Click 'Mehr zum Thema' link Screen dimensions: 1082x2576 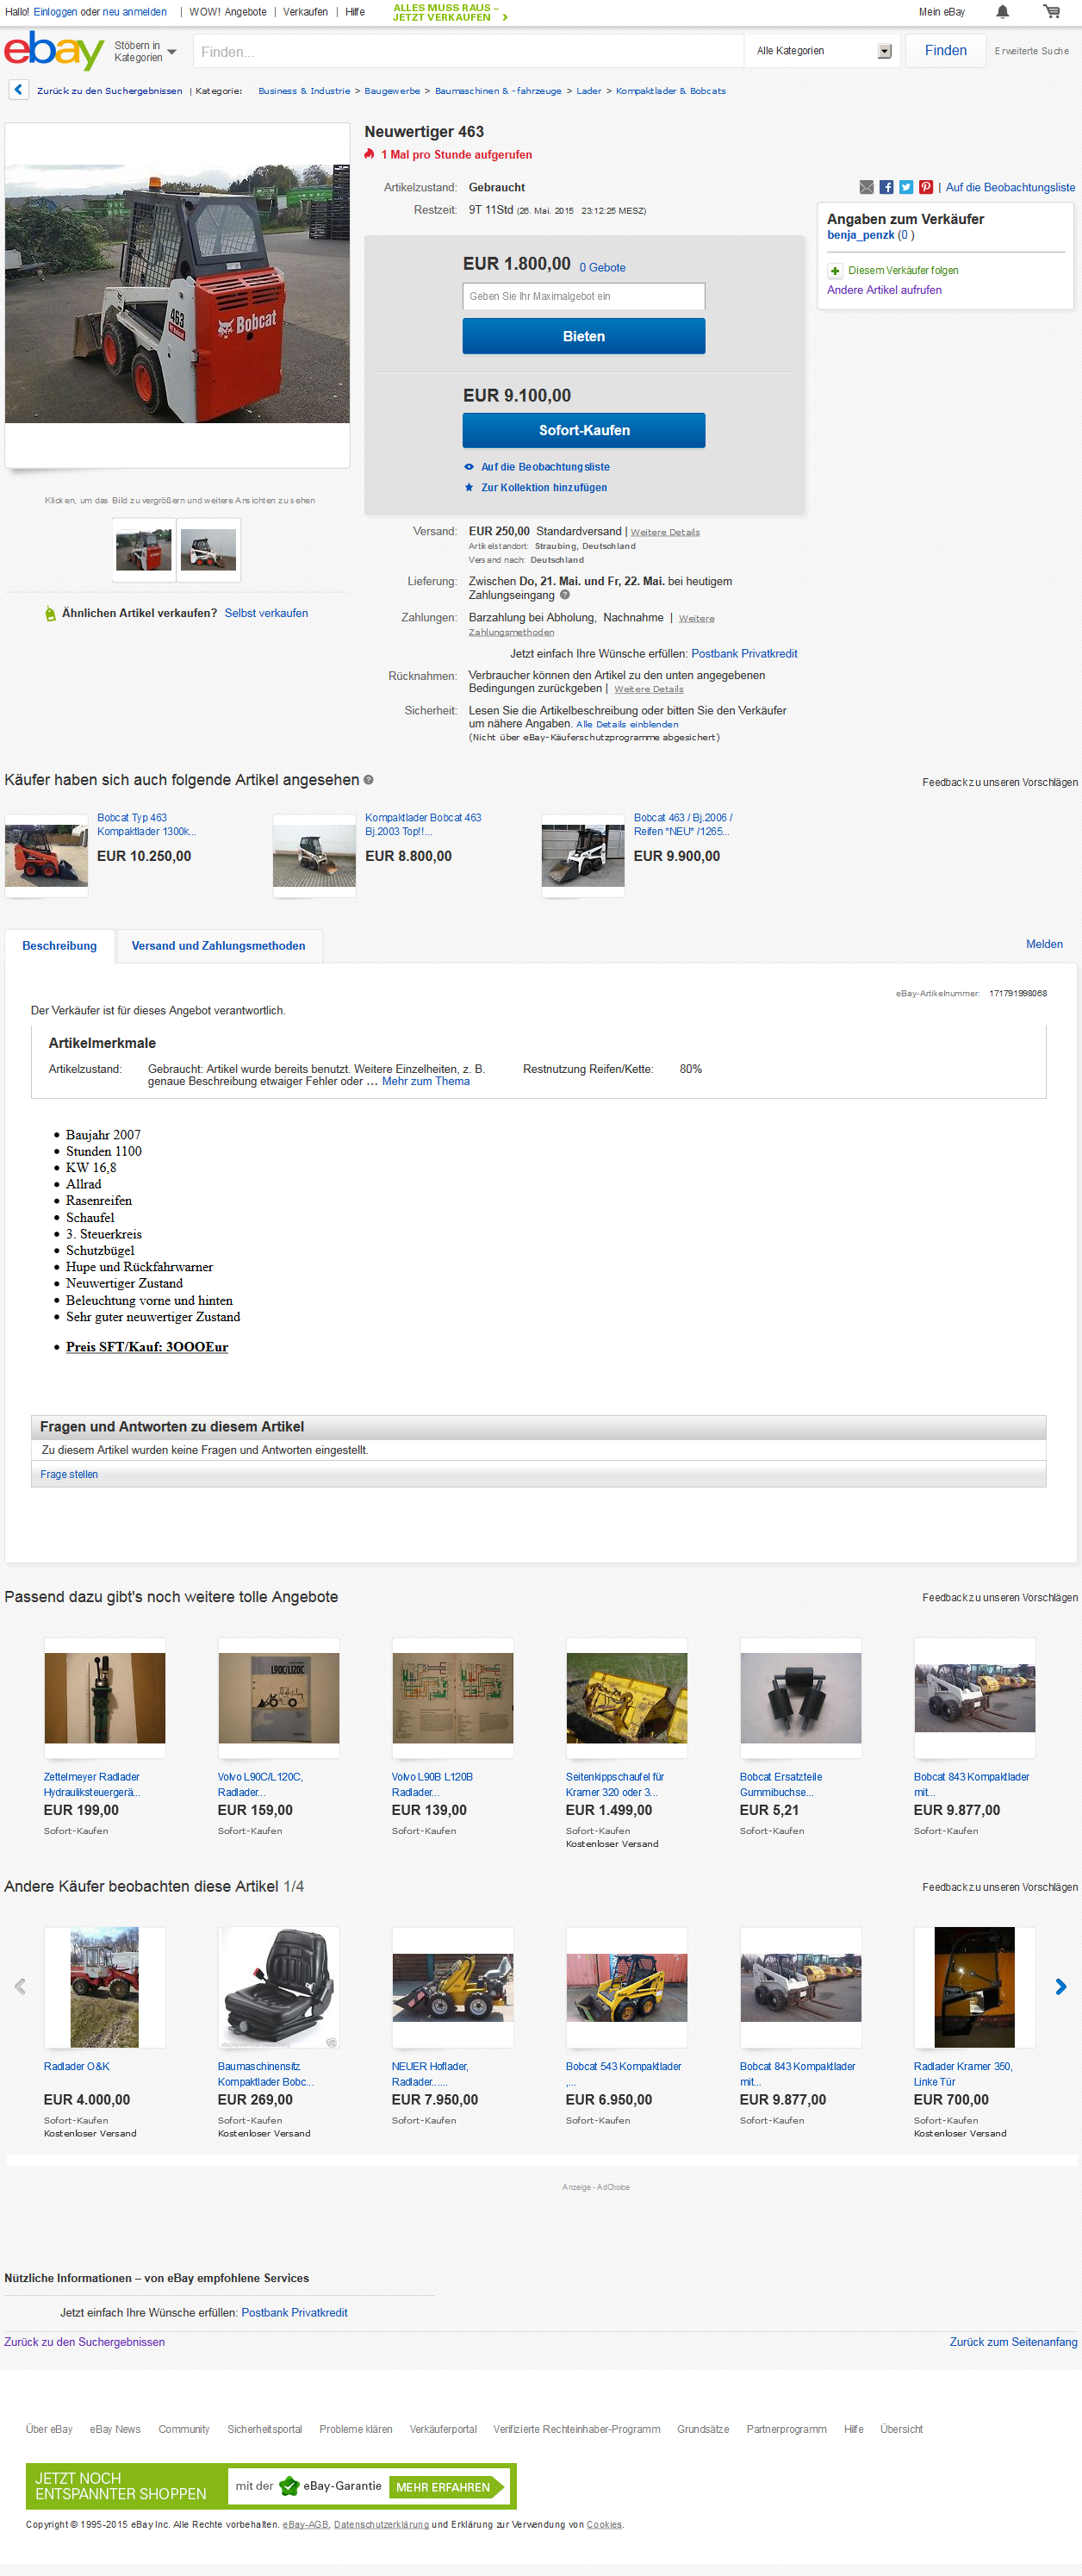pyautogui.click(x=425, y=1081)
